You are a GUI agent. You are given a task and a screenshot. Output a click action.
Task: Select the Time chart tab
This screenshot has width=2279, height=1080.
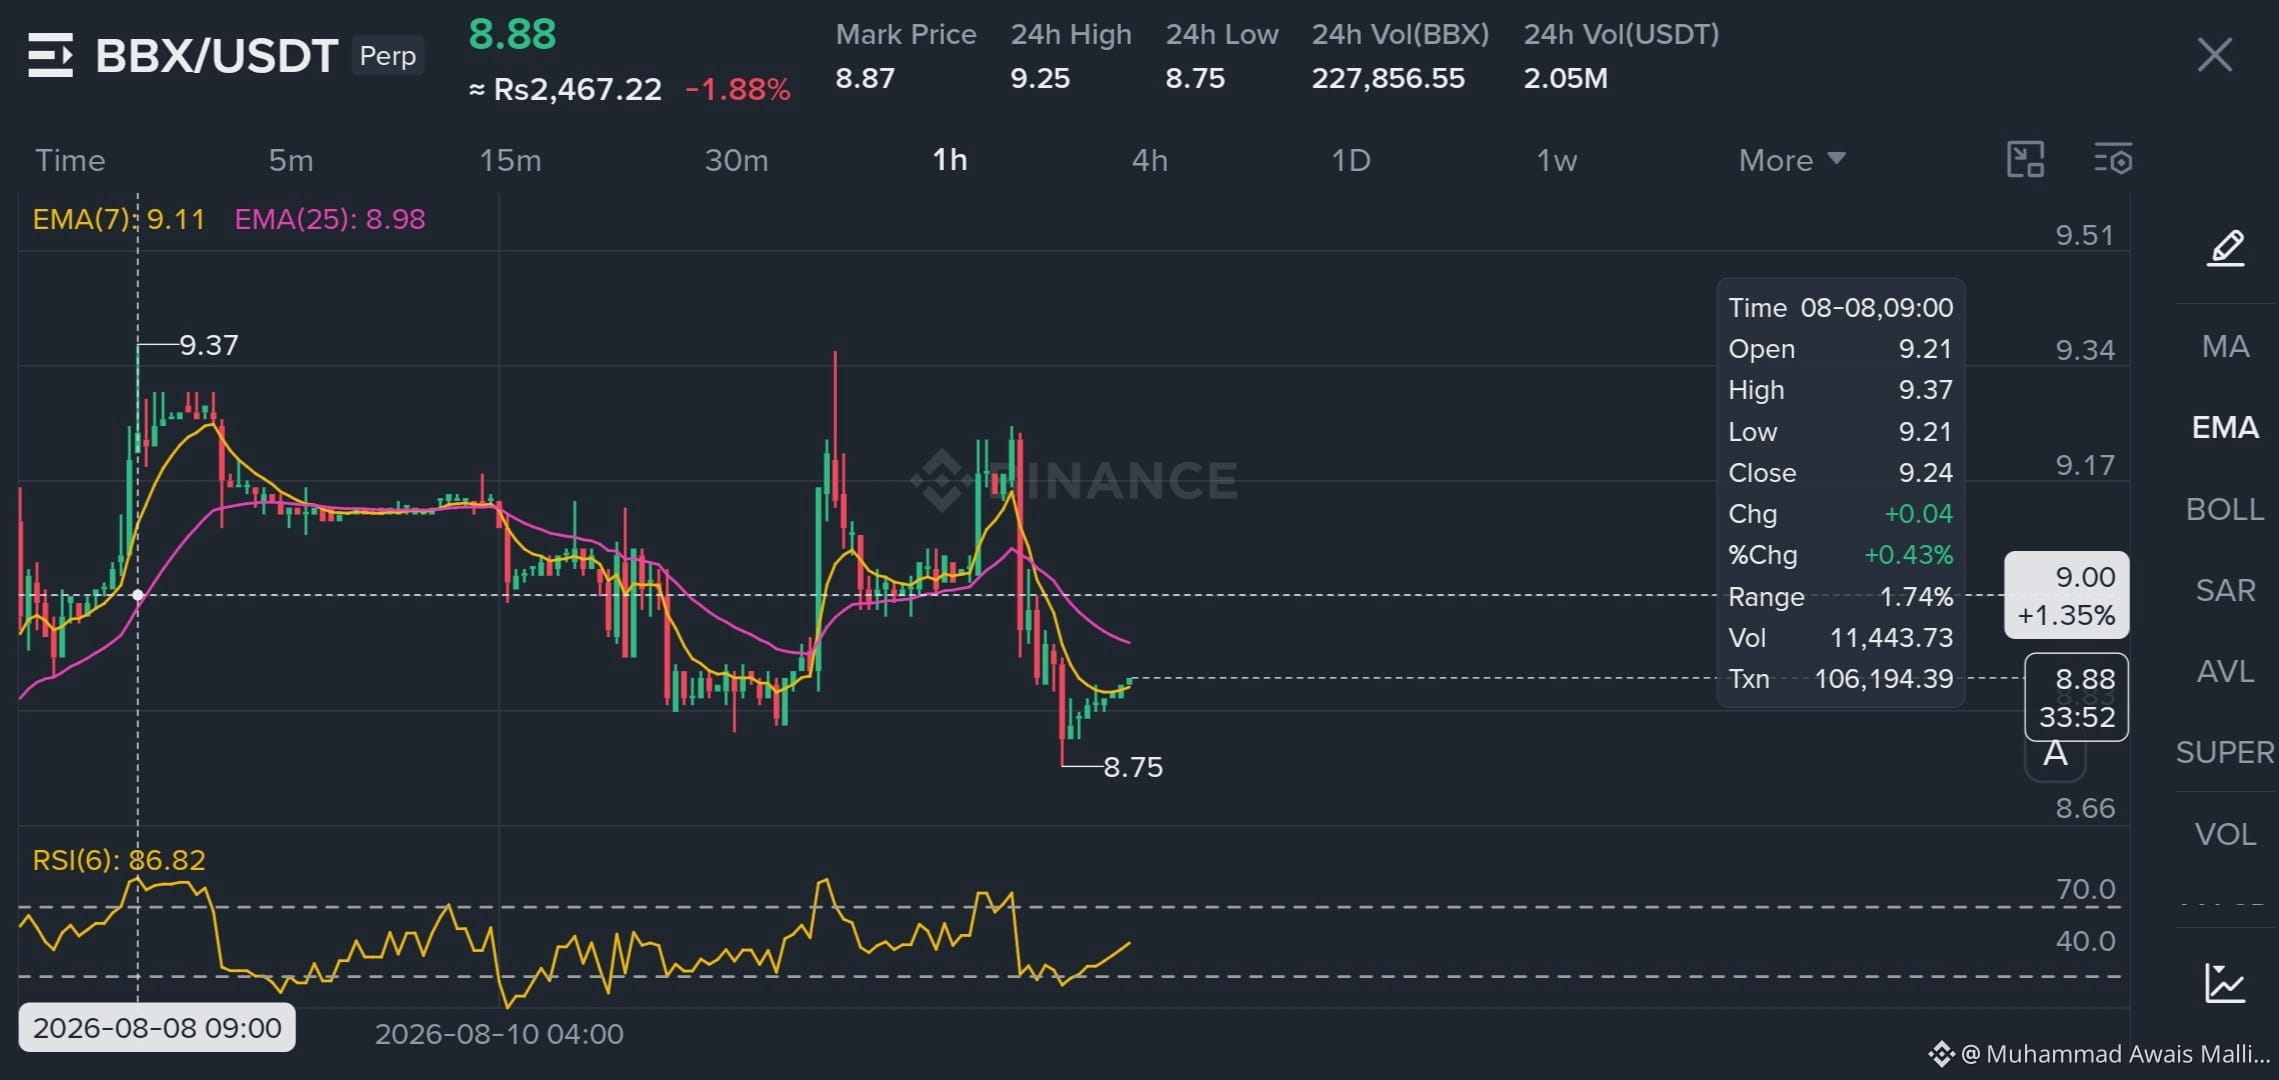click(70, 160)
